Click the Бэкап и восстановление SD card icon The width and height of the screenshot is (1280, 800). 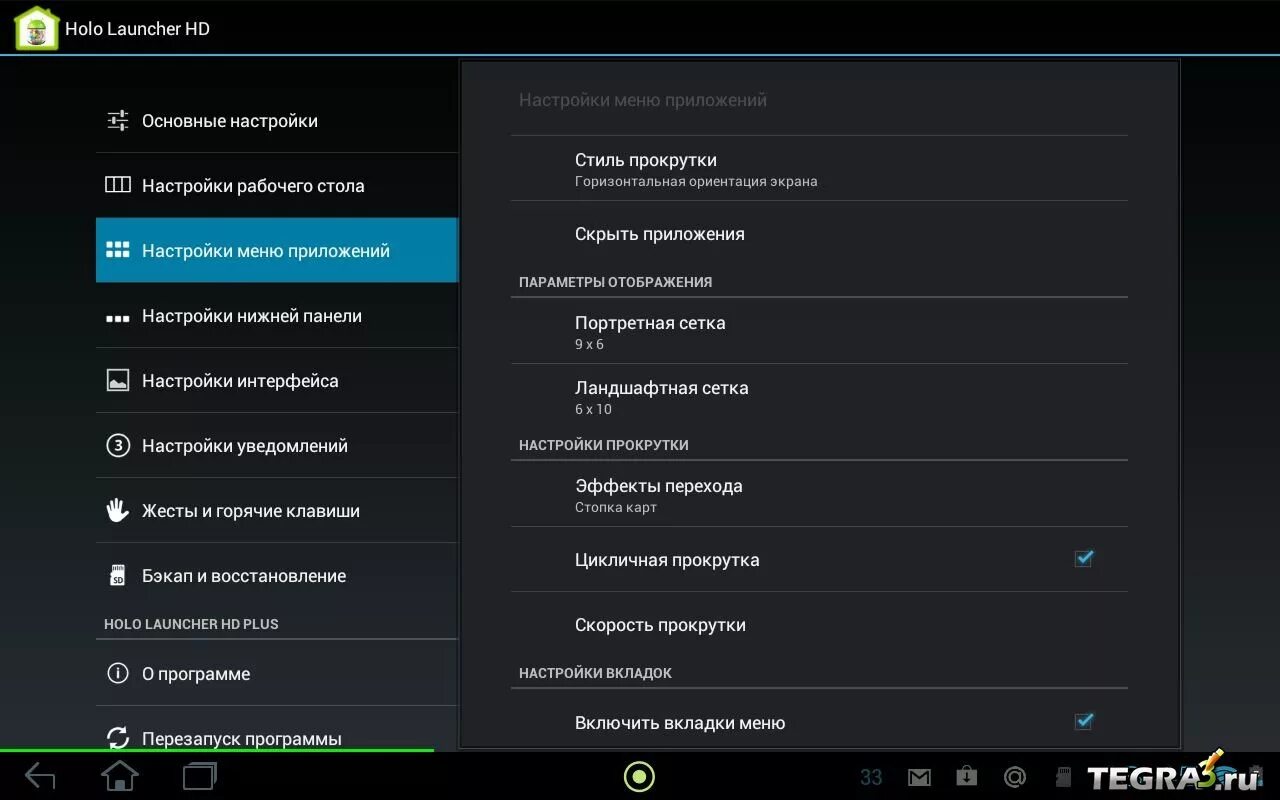[118, 576]
